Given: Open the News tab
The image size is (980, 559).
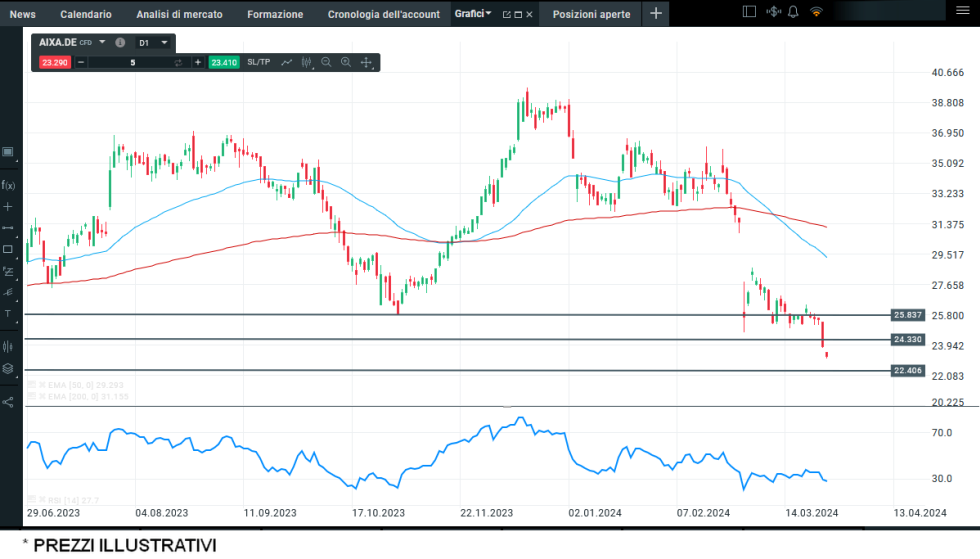Looking at the screenshot, I should (22, 14).
